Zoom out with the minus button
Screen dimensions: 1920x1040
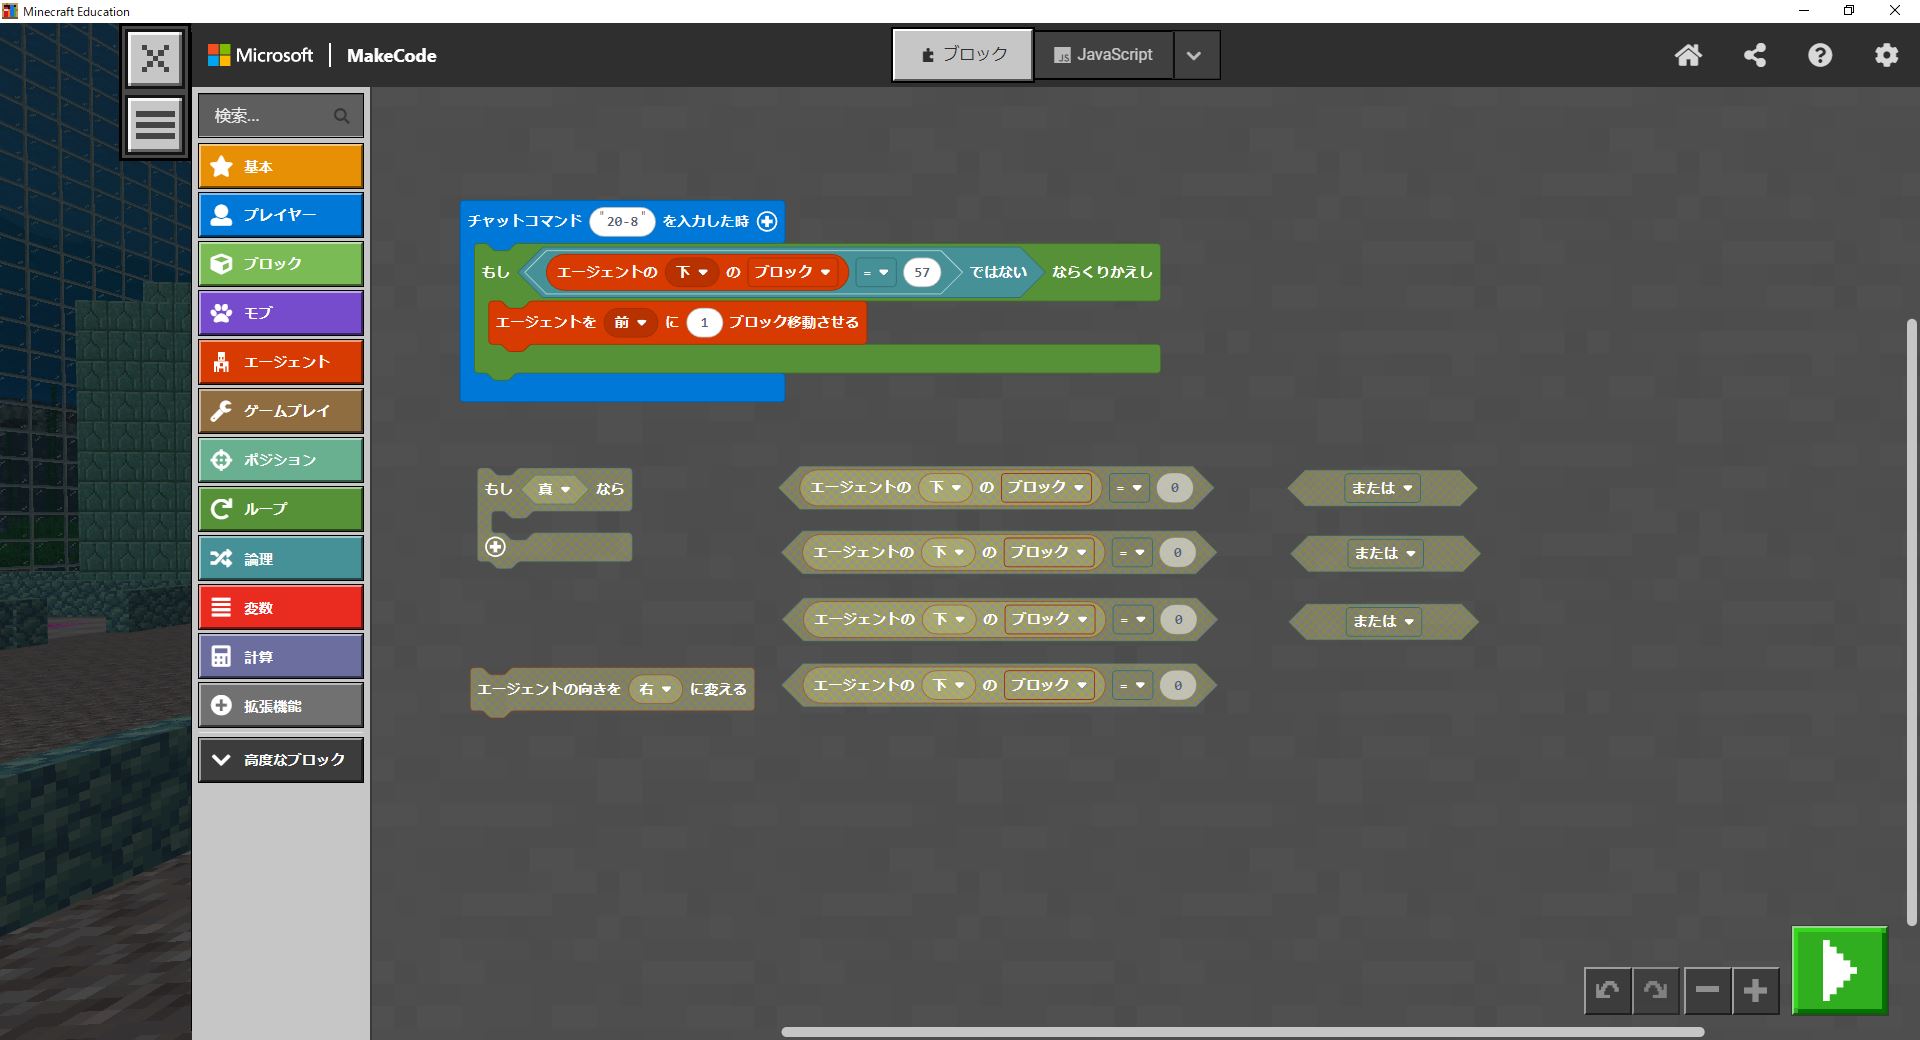(x=1707, y=990)
